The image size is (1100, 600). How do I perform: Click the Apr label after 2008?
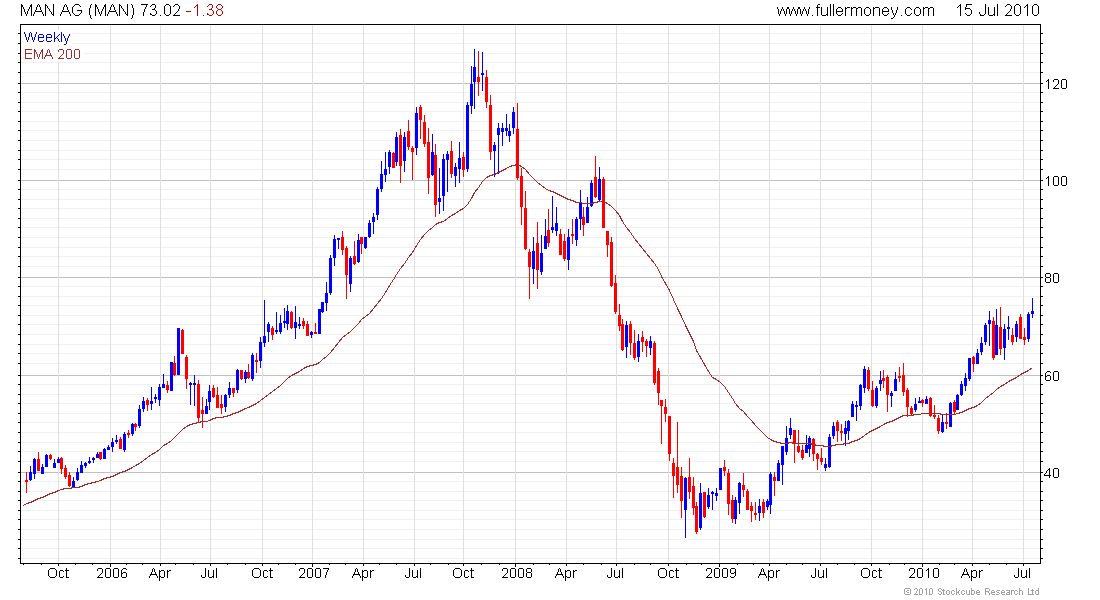tap(565, 573)
